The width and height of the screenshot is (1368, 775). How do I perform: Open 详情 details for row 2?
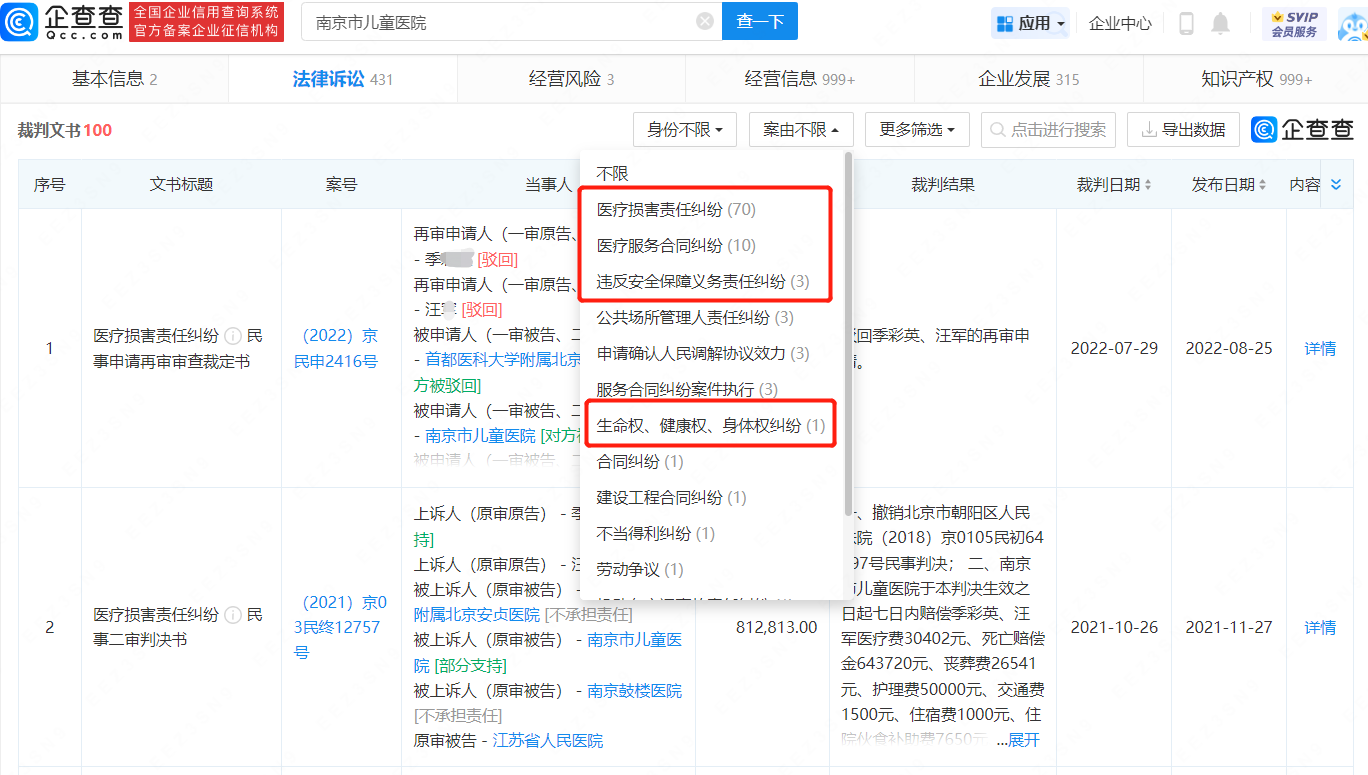1320,627
